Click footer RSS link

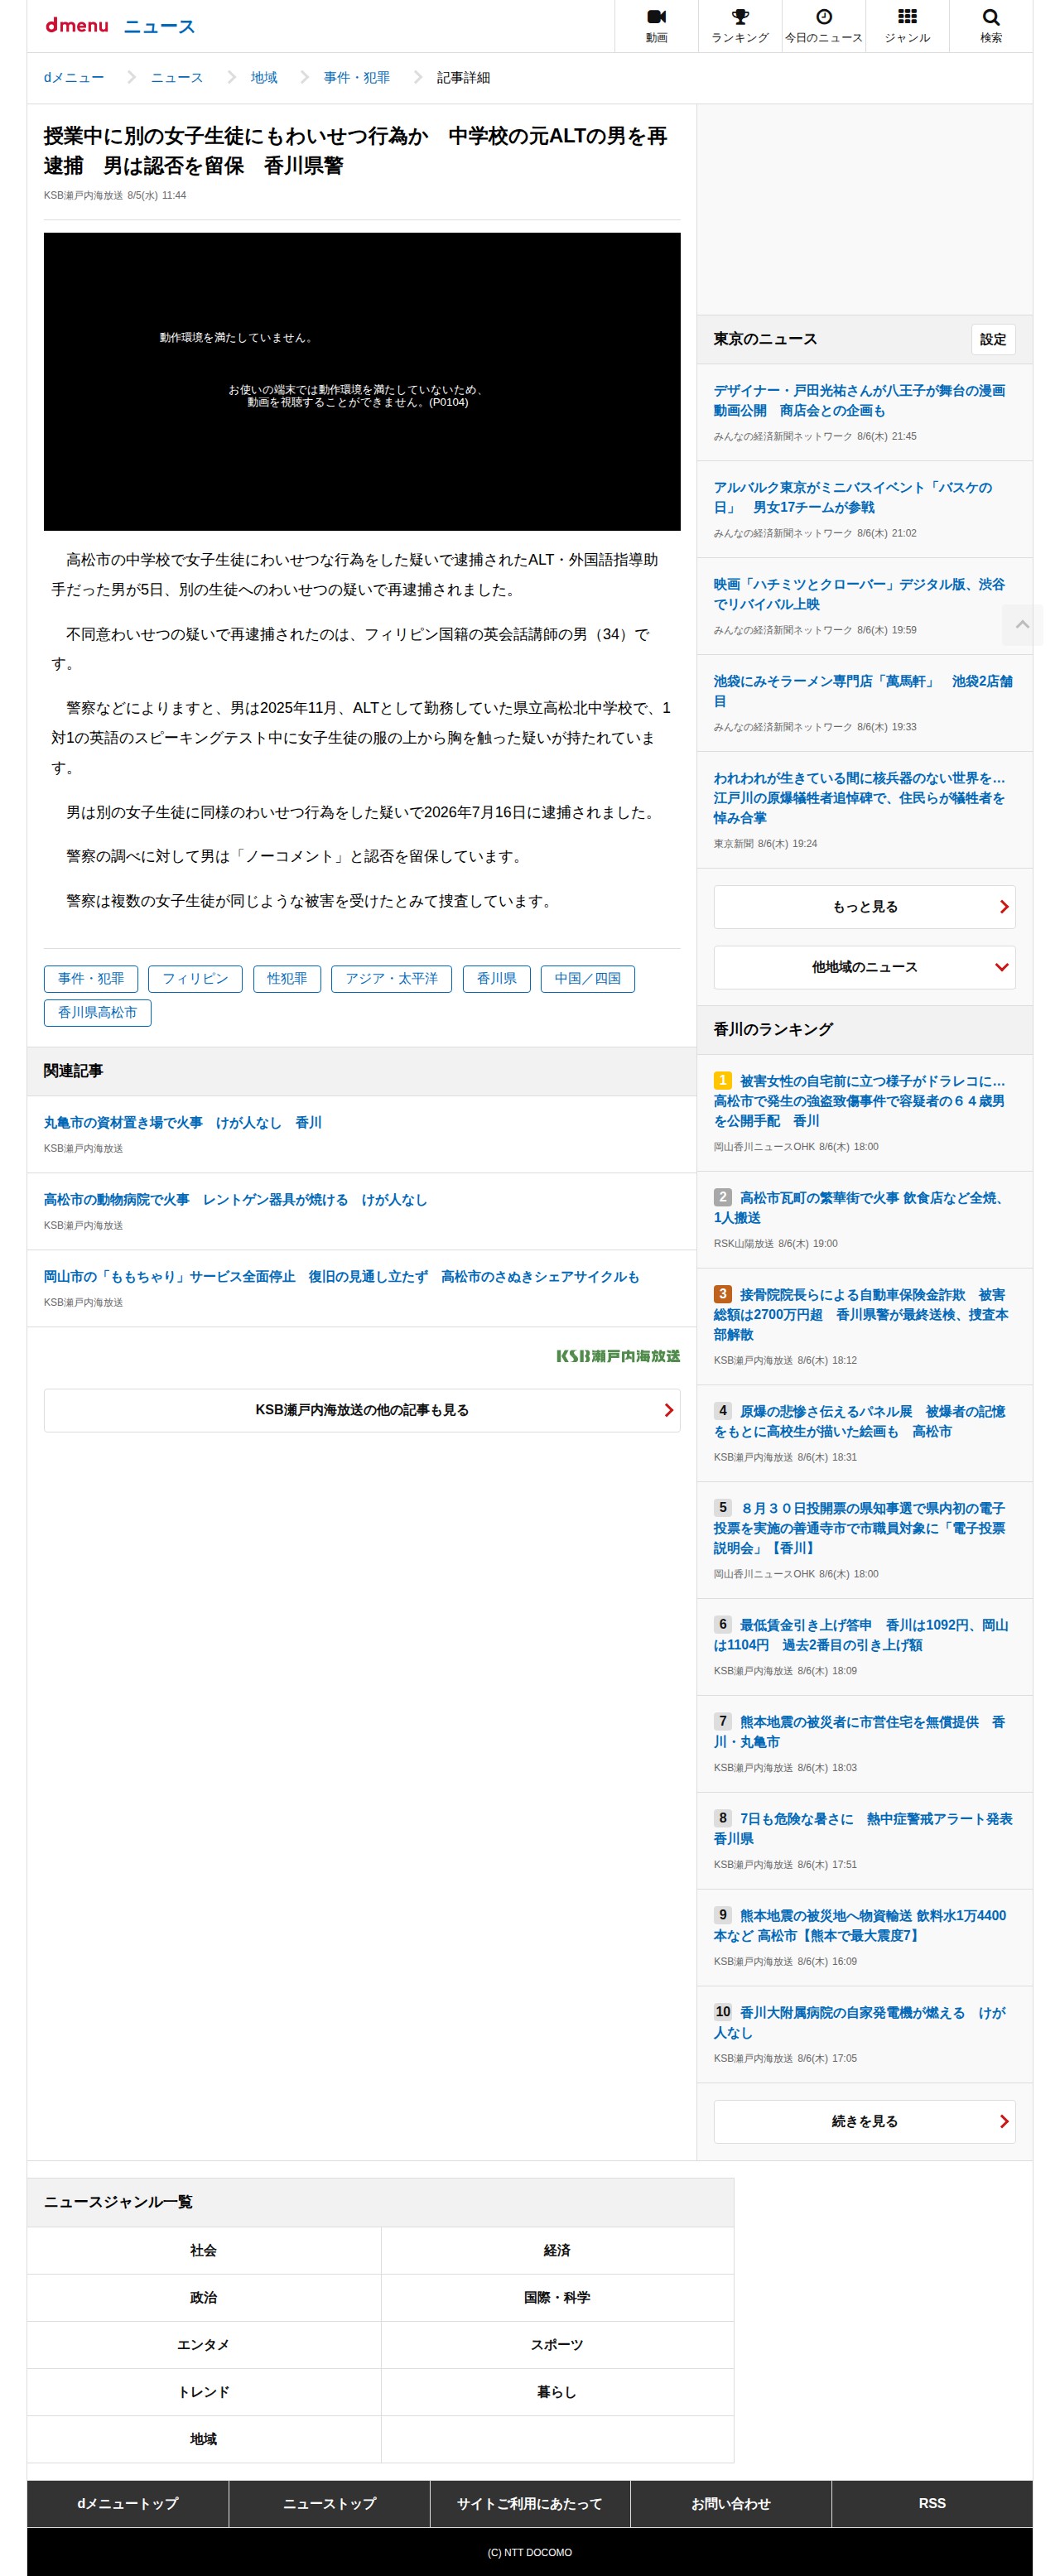tap(932, 2503)
